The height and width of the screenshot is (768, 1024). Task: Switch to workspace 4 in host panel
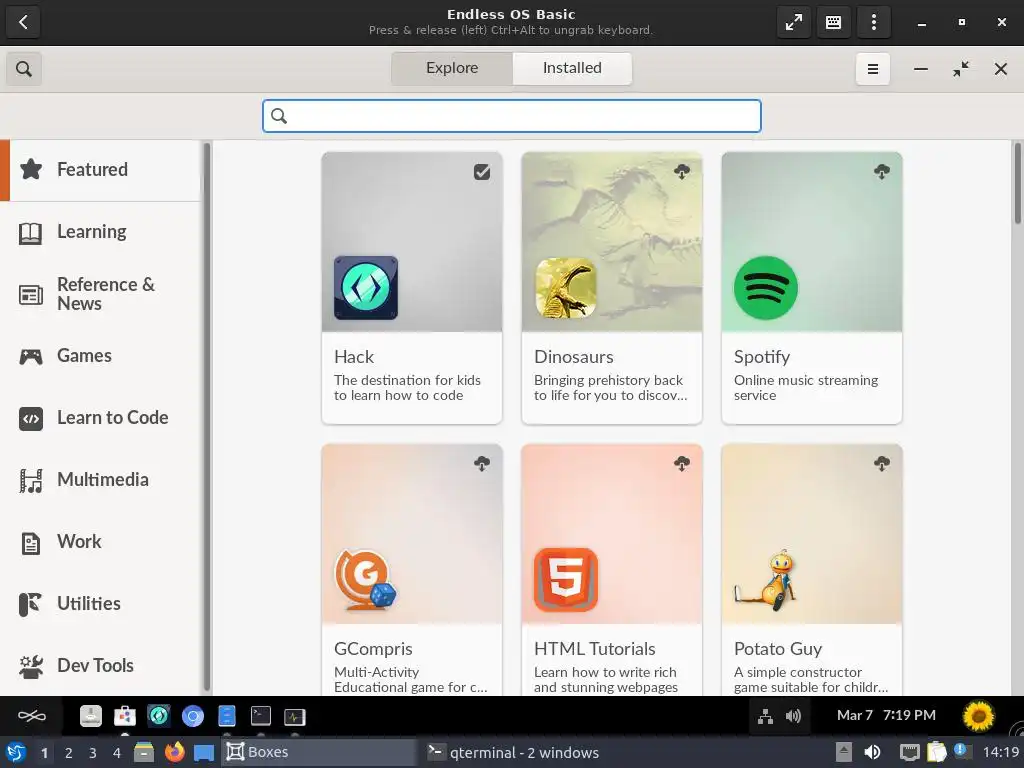pos(117,753)
